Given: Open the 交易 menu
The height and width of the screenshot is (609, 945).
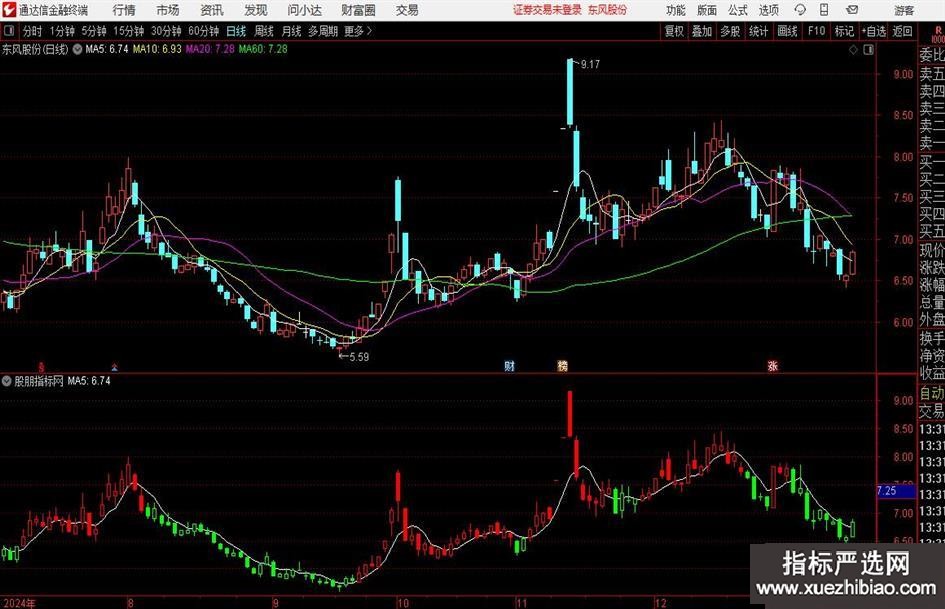Looking at the screenshot, I should click(407, 10).
